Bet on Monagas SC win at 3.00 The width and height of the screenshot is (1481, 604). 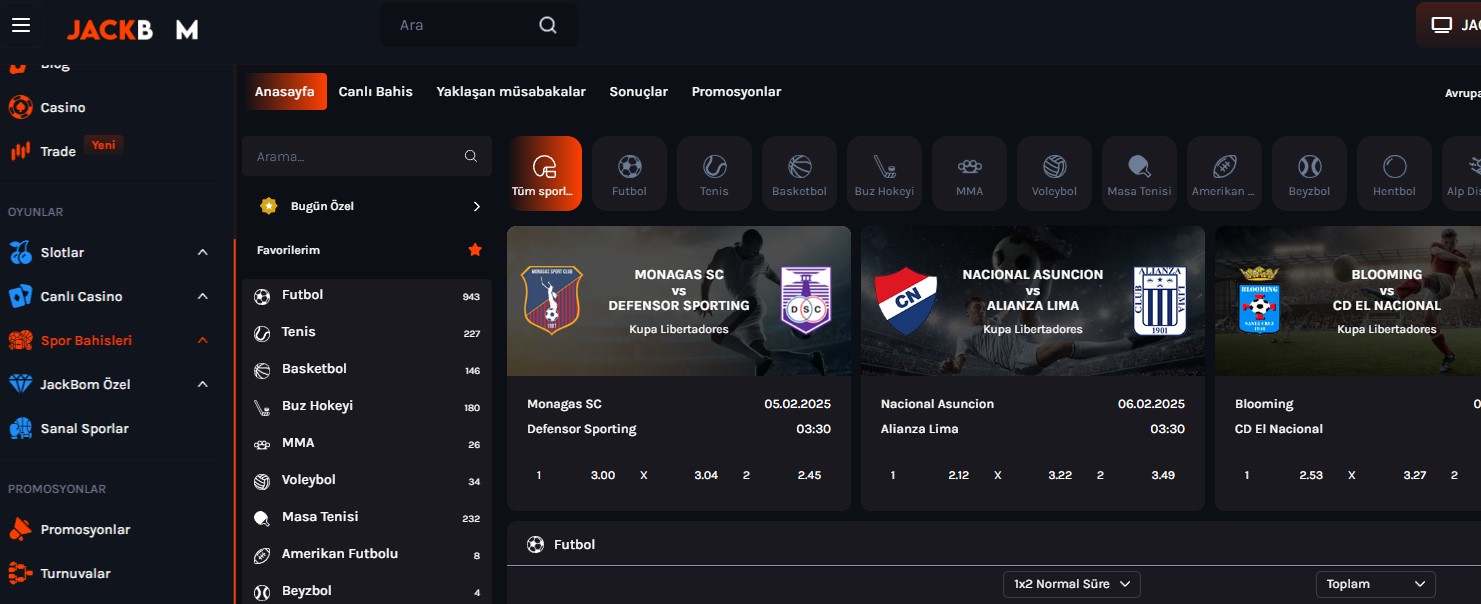point(602,475)
